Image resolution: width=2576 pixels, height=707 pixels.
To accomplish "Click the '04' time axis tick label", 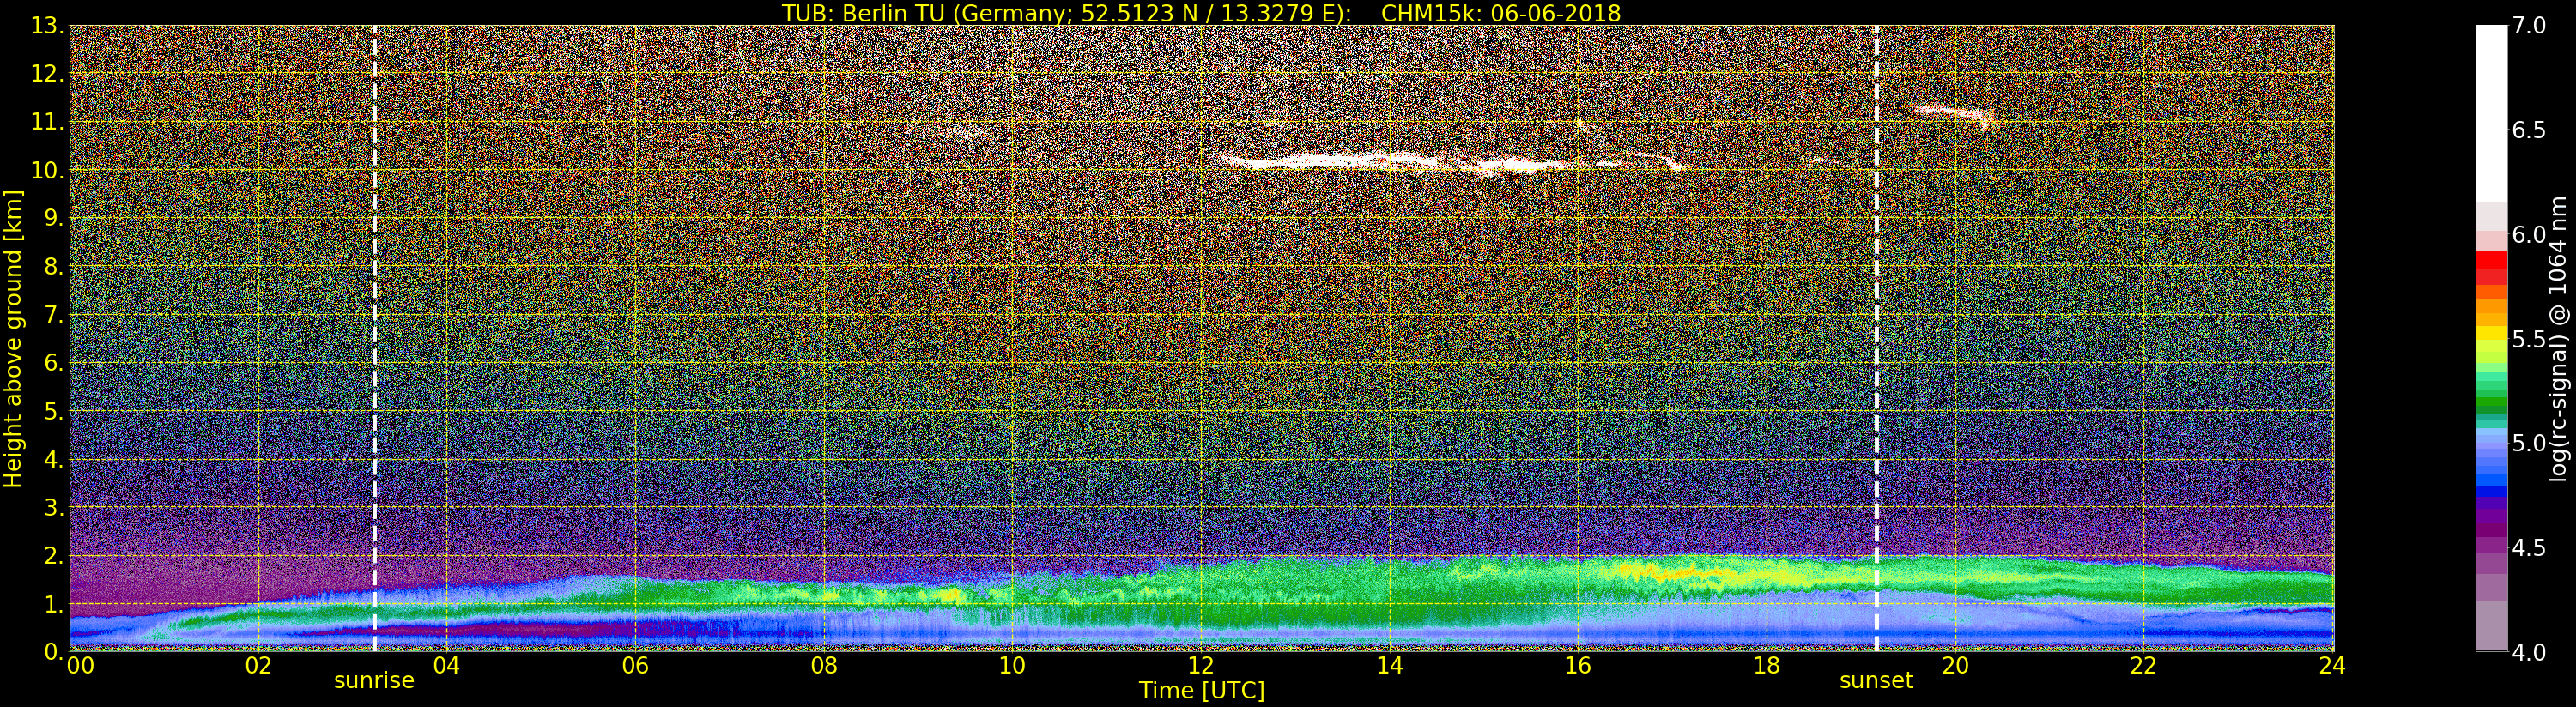I will click(446, 666).
